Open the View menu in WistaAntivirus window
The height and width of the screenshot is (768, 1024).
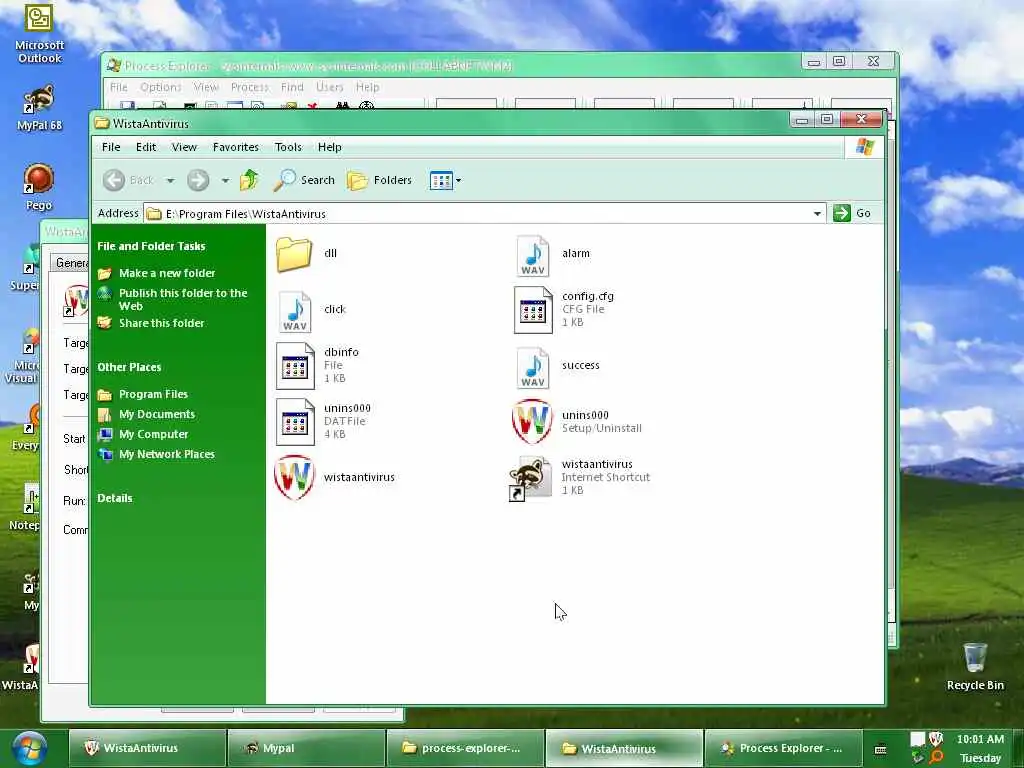click(x=184, y=147)
